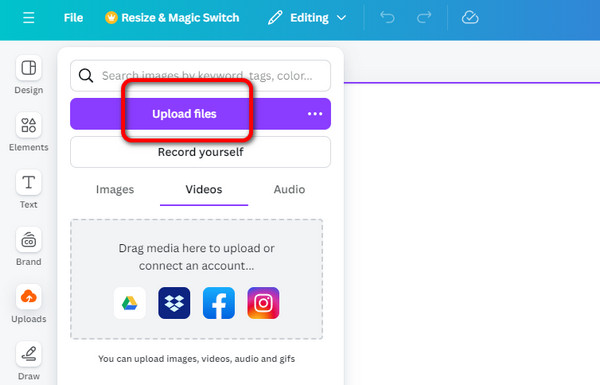Connect Facebook account
600x385 pixels.
219,303
